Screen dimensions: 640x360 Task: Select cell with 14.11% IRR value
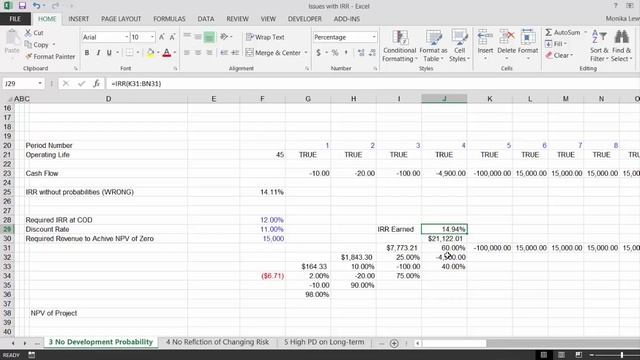point(262,192)
